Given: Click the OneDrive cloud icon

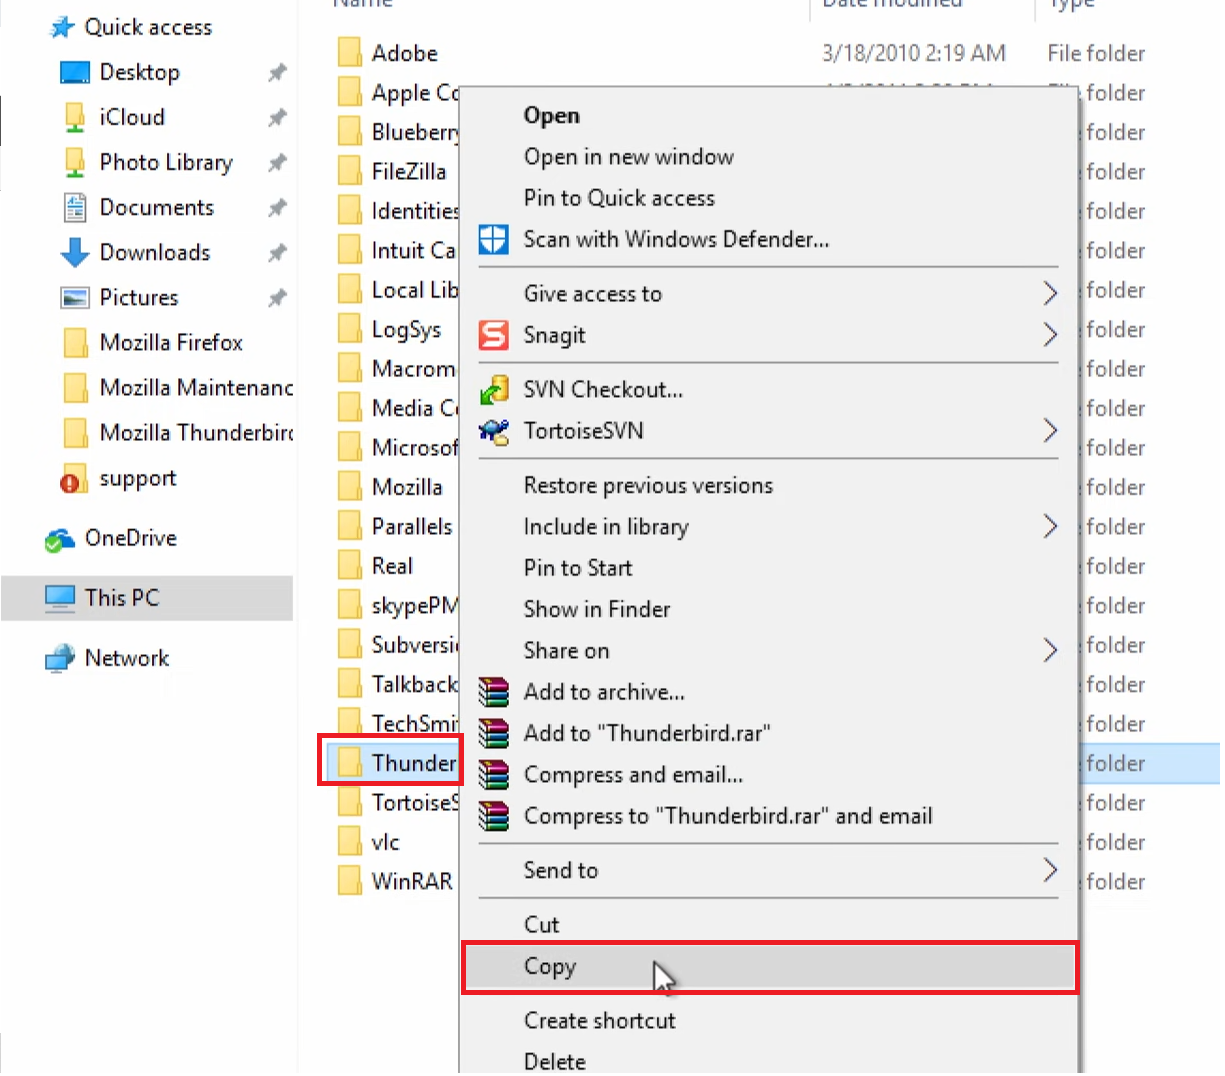Looking at the screenshot, I should (x=60, y=539).
